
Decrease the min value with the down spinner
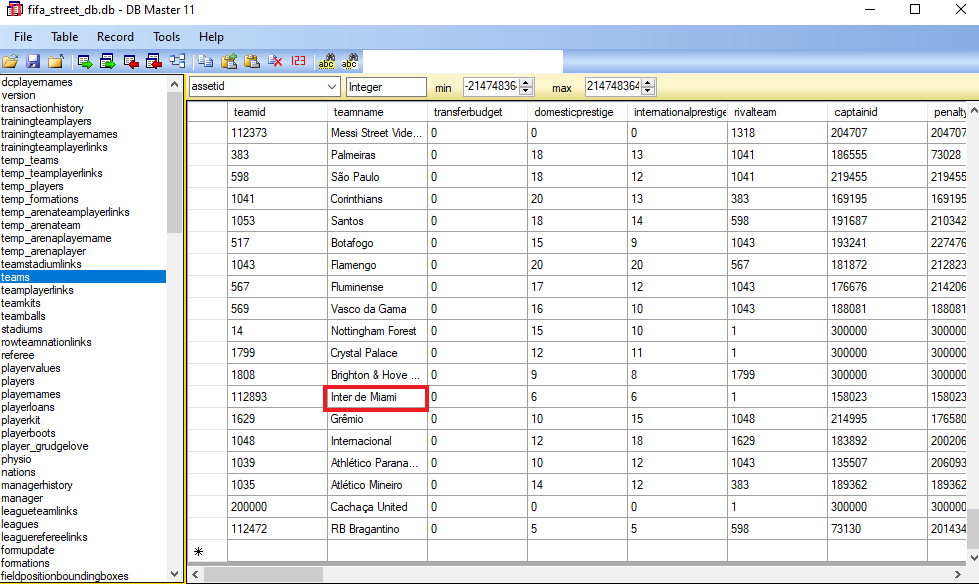tap(526, 91)
